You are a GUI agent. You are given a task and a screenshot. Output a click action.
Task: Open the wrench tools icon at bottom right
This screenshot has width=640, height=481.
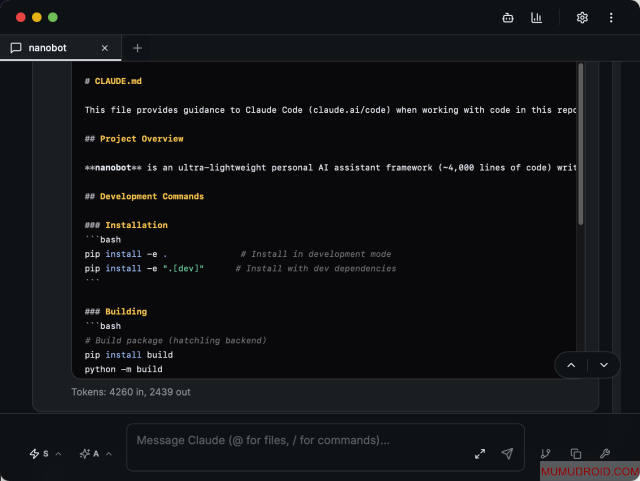604,454
